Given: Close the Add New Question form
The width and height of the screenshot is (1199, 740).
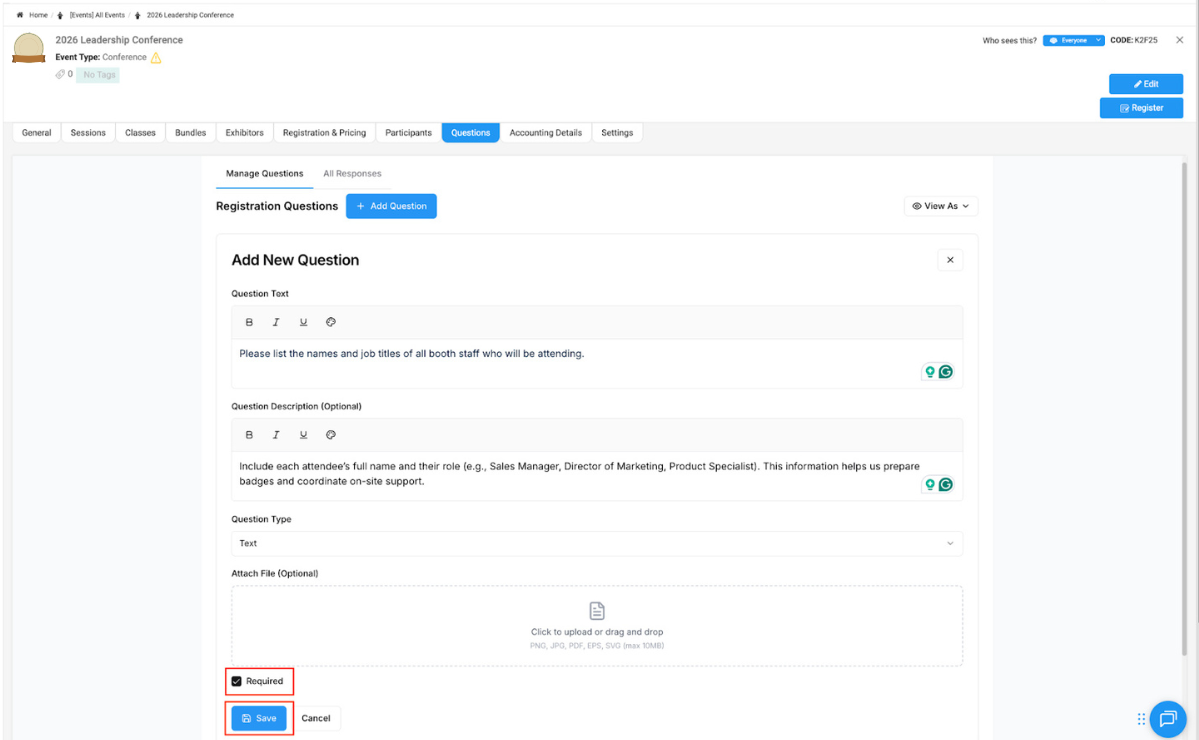Looking at the screenshot, I should [950, 260].
